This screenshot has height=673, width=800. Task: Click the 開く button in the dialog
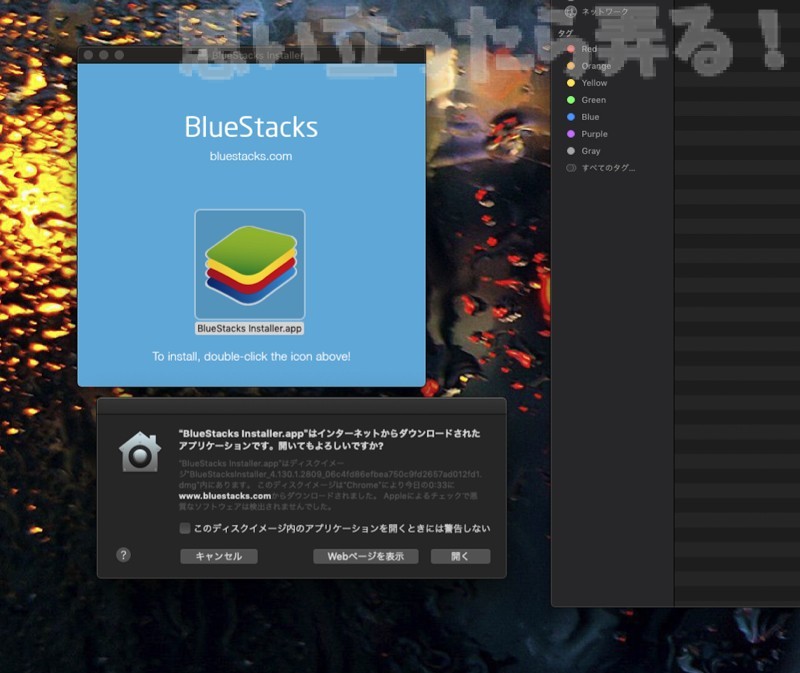[460, 556]
